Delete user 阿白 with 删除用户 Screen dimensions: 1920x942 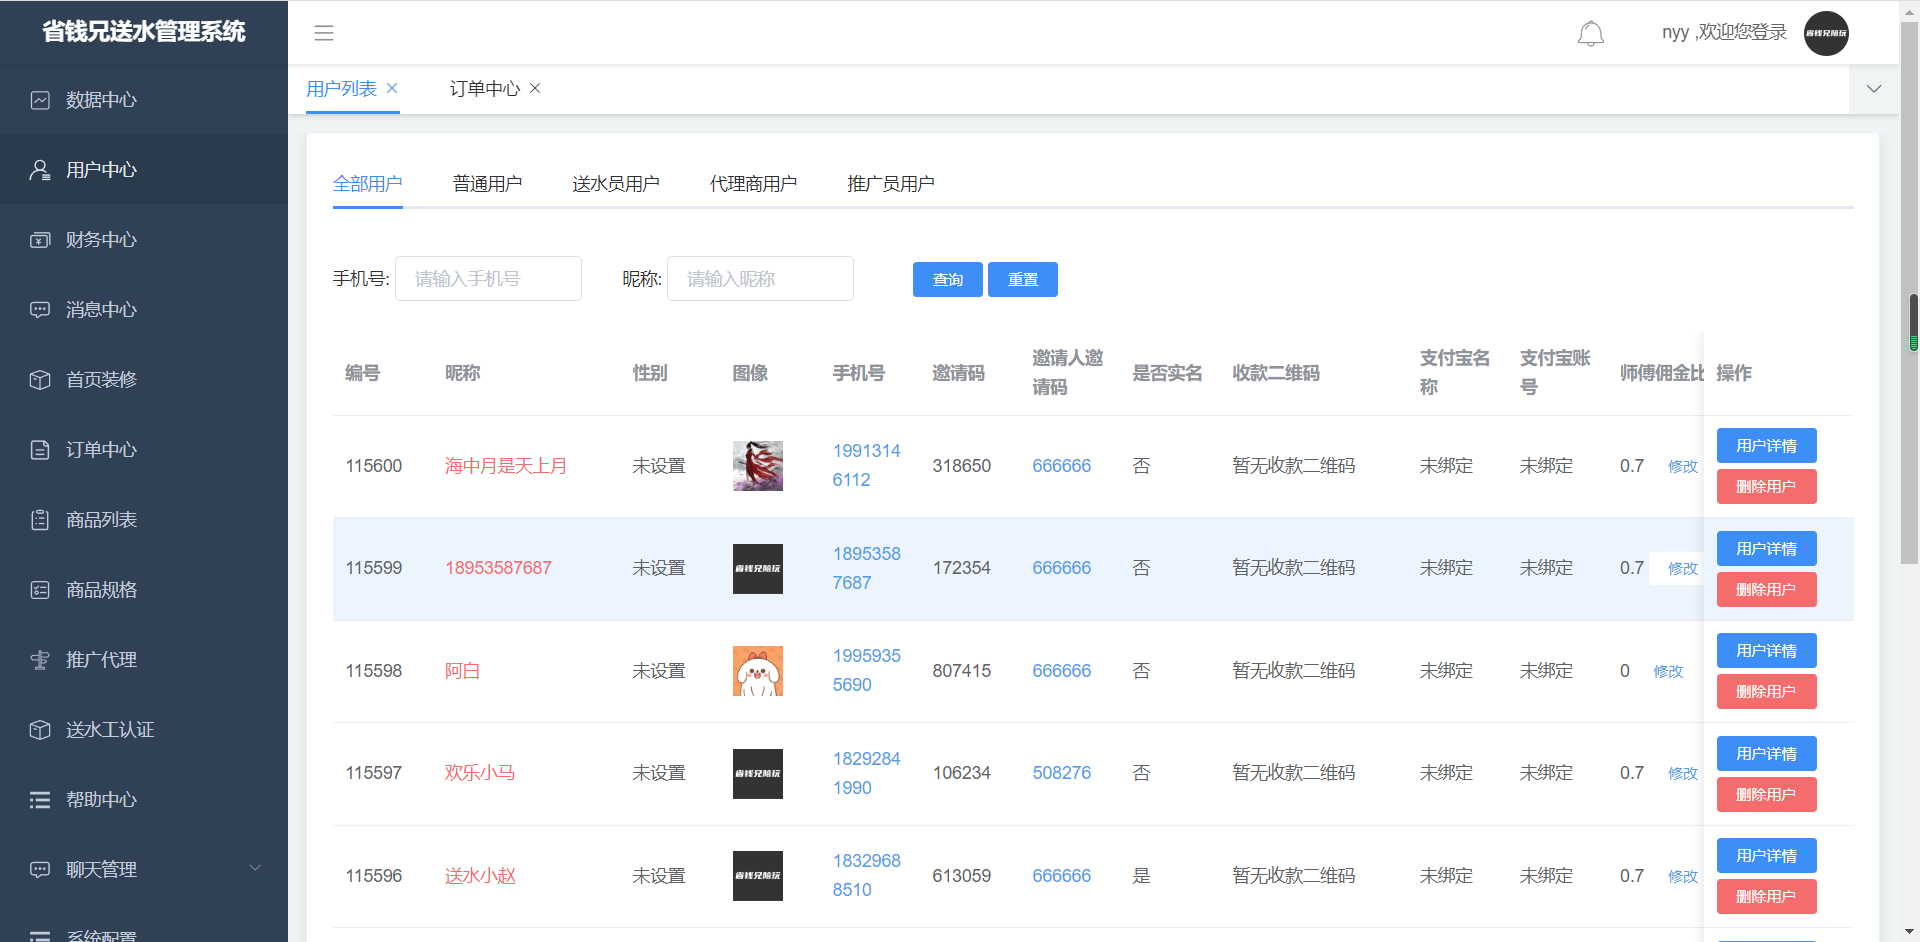1766,692
